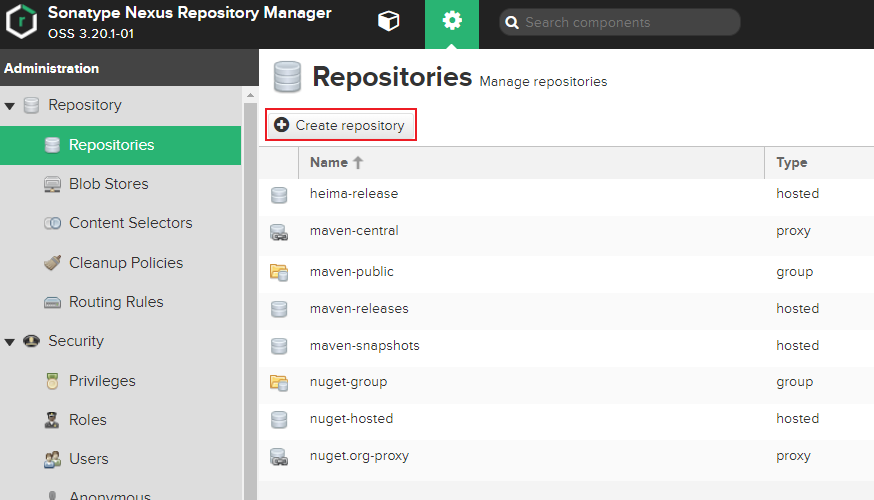Click the Repositories sidebar icon

click(52, 145)
